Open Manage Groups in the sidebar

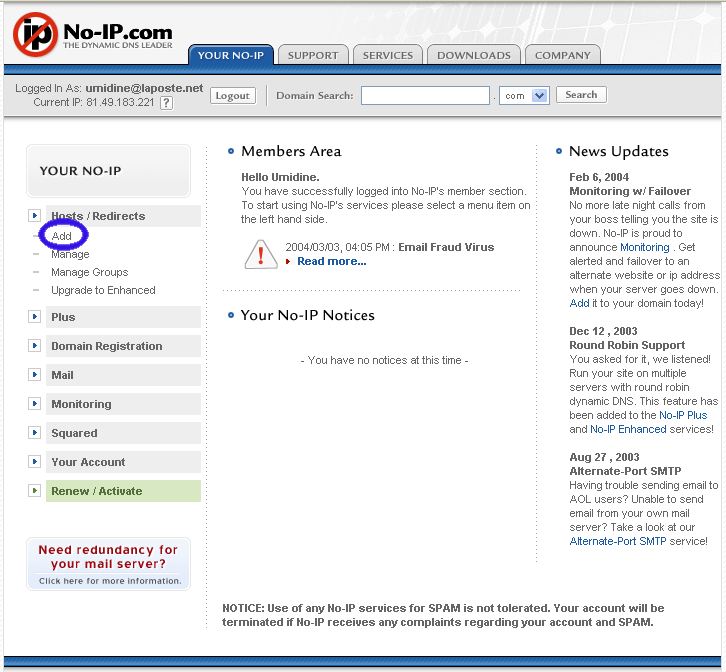click(x=89, y=272)
